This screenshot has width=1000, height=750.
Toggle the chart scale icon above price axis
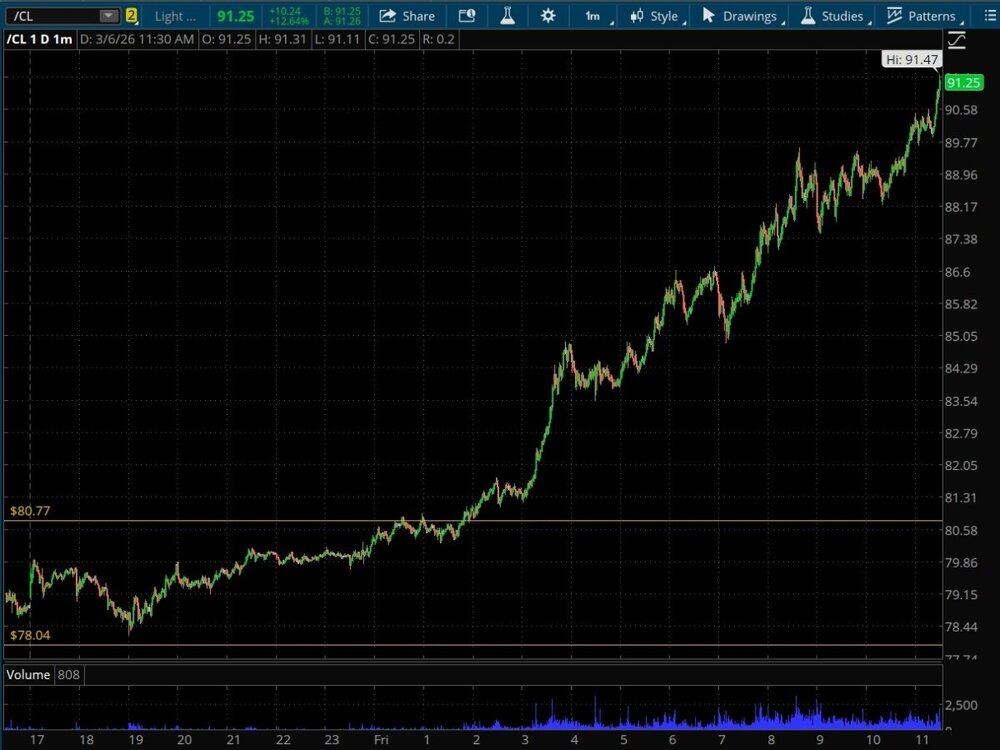[x=957, y=40]
